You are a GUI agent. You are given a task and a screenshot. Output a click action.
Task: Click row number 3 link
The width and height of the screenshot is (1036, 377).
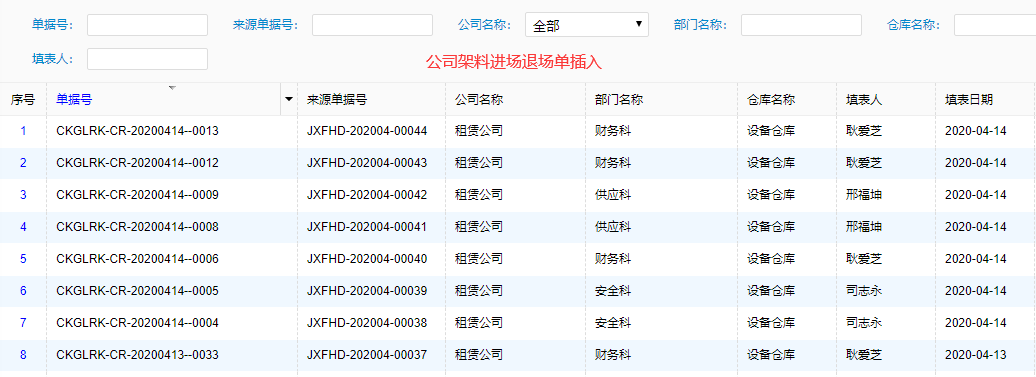23,195
